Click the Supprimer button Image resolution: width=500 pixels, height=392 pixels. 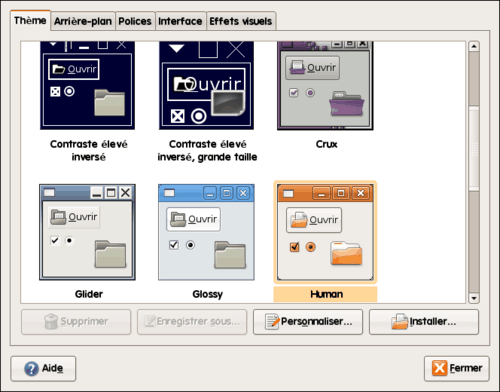pyautogui.click(x=76, y=322)
